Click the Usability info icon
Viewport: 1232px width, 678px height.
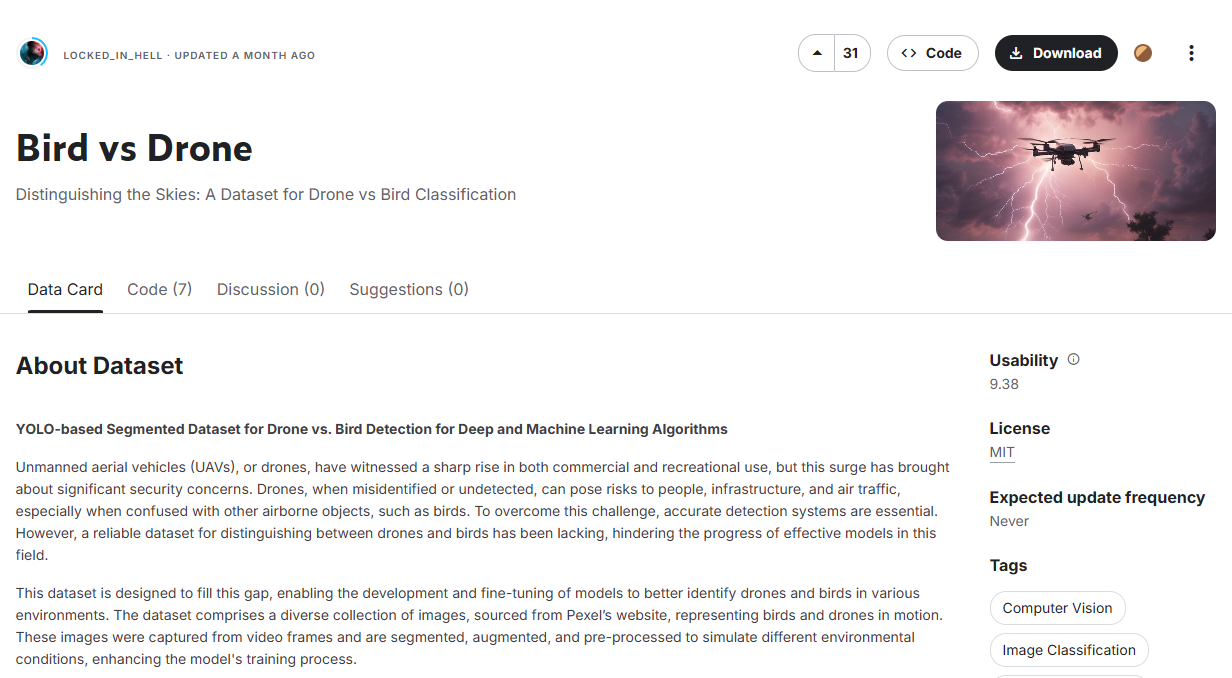[x=1073, y=359]
